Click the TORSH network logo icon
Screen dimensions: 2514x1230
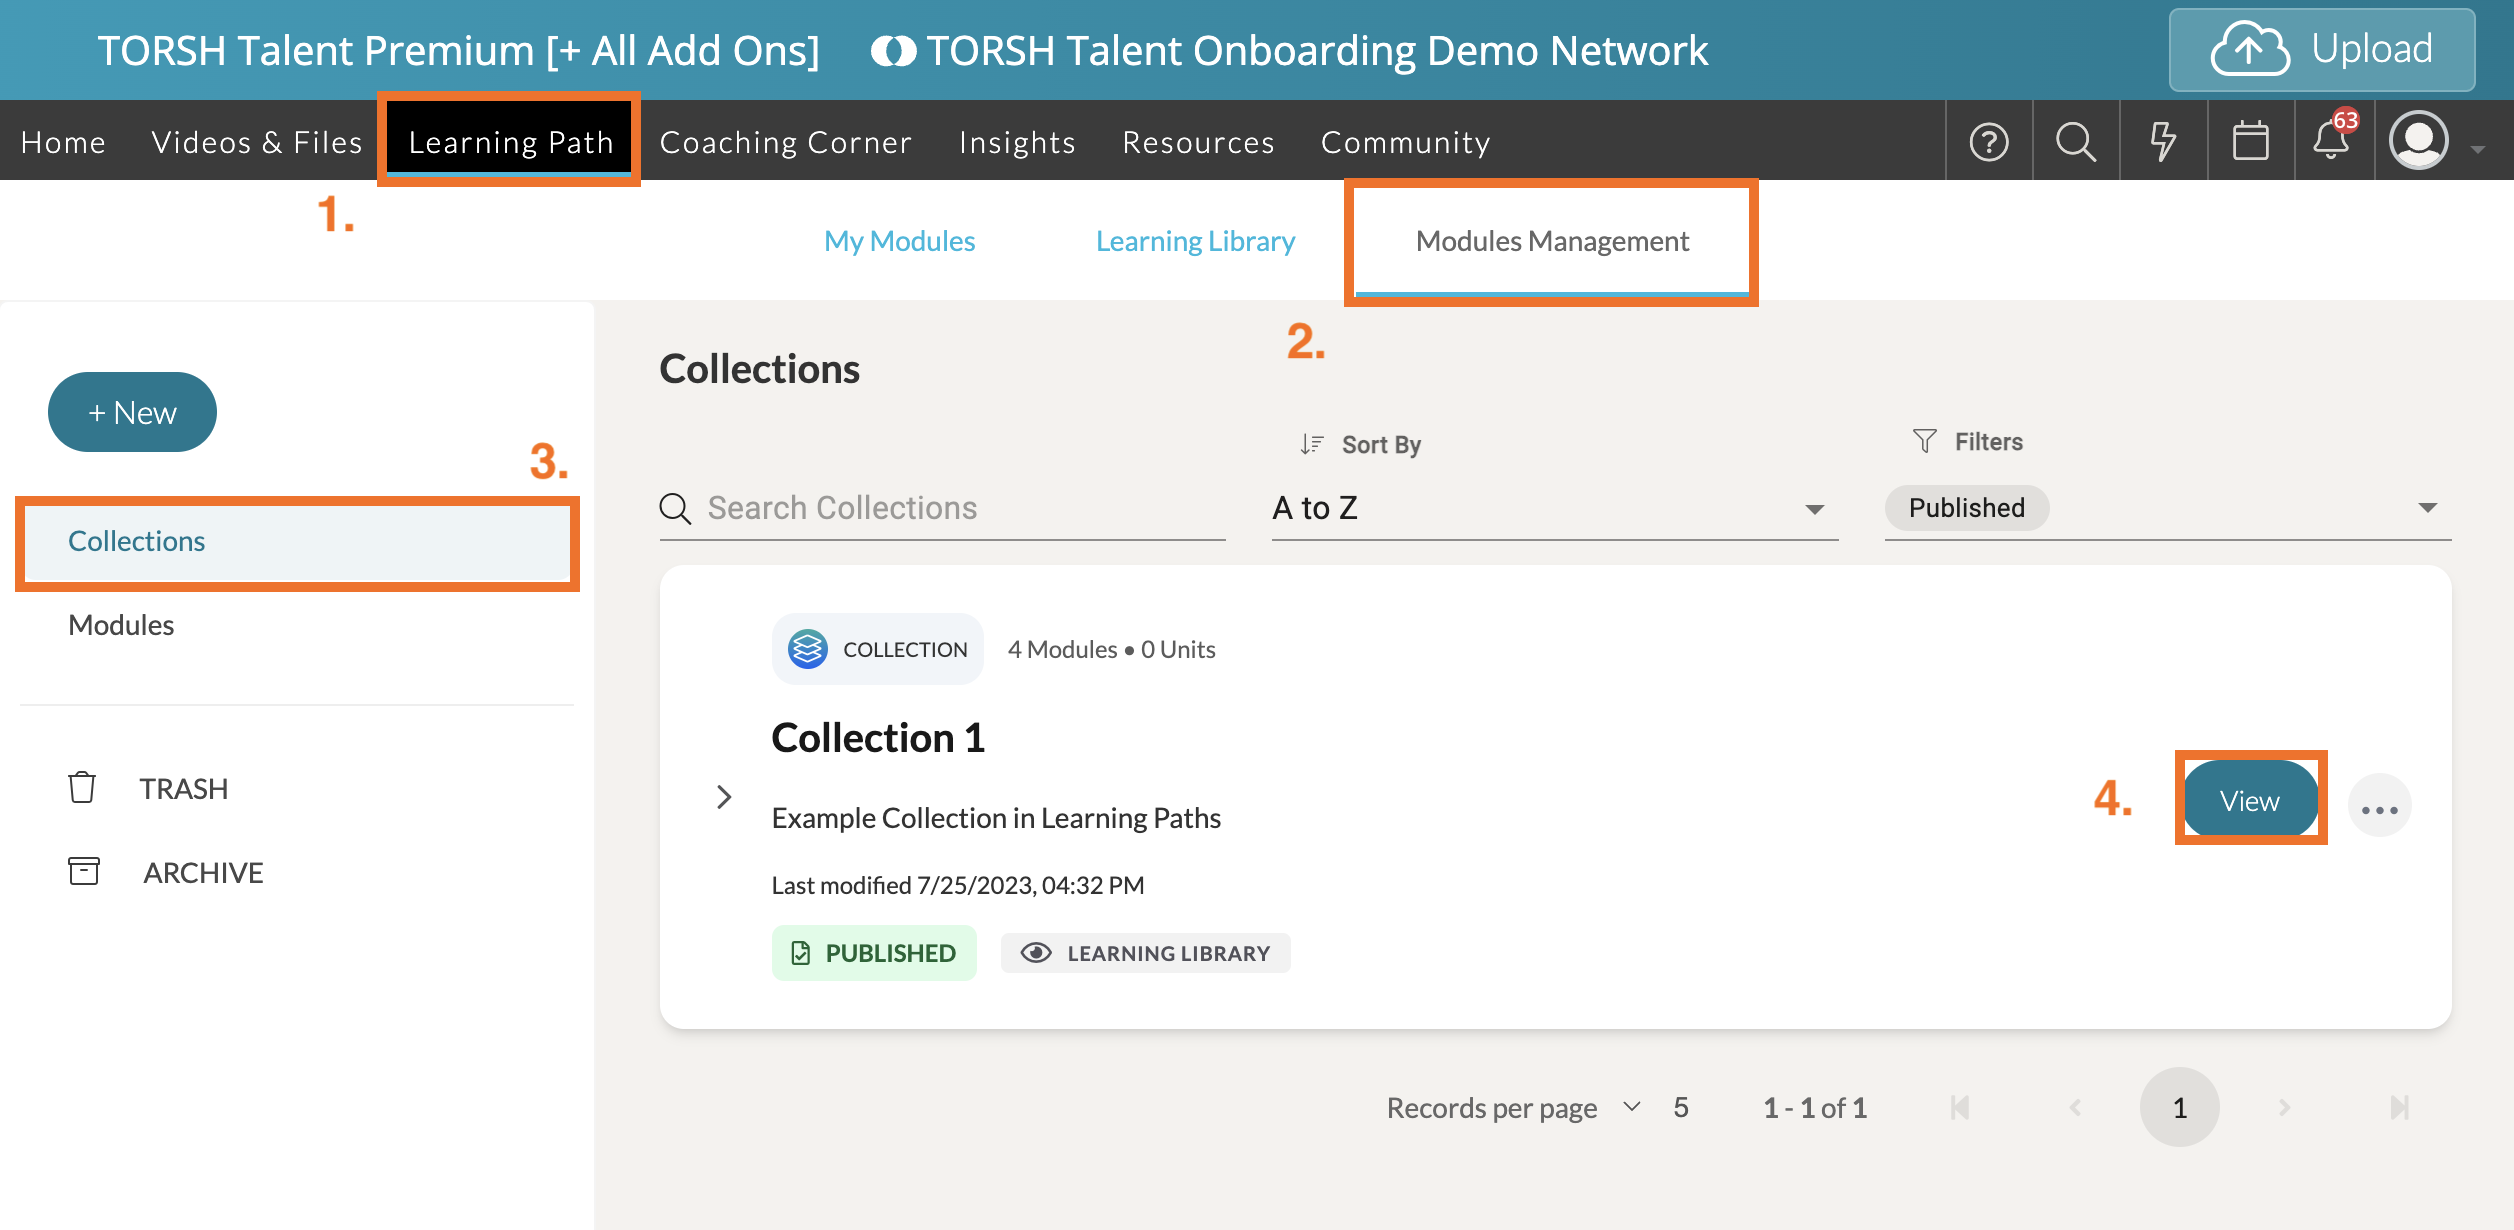coord(893,51)
